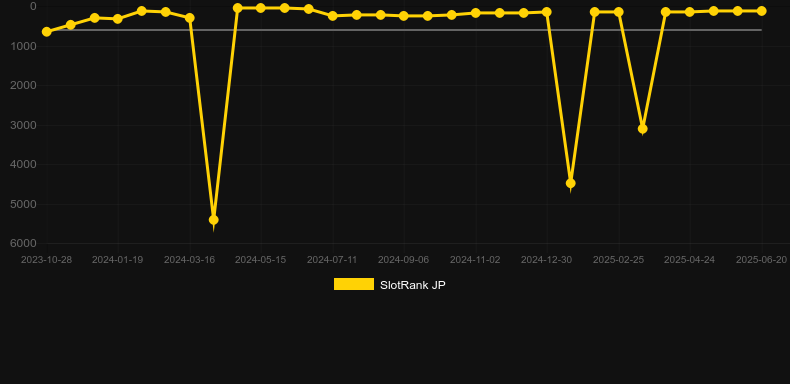Click the 2024-09-06 x-axis date label
The width and height of the screenshot is (790, 384).
[x=404, y=260]
